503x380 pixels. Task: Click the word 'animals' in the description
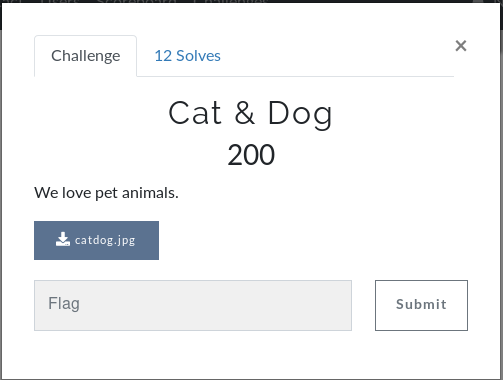pyautogui.click(x=148, y=193)
